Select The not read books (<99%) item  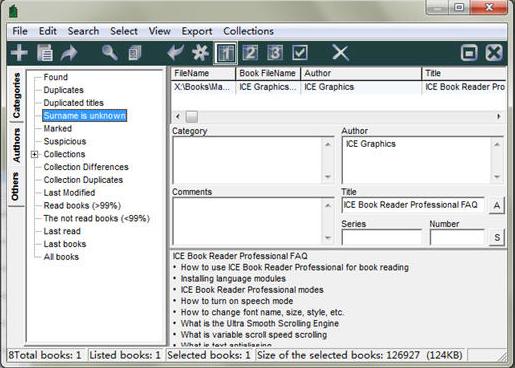96,218
